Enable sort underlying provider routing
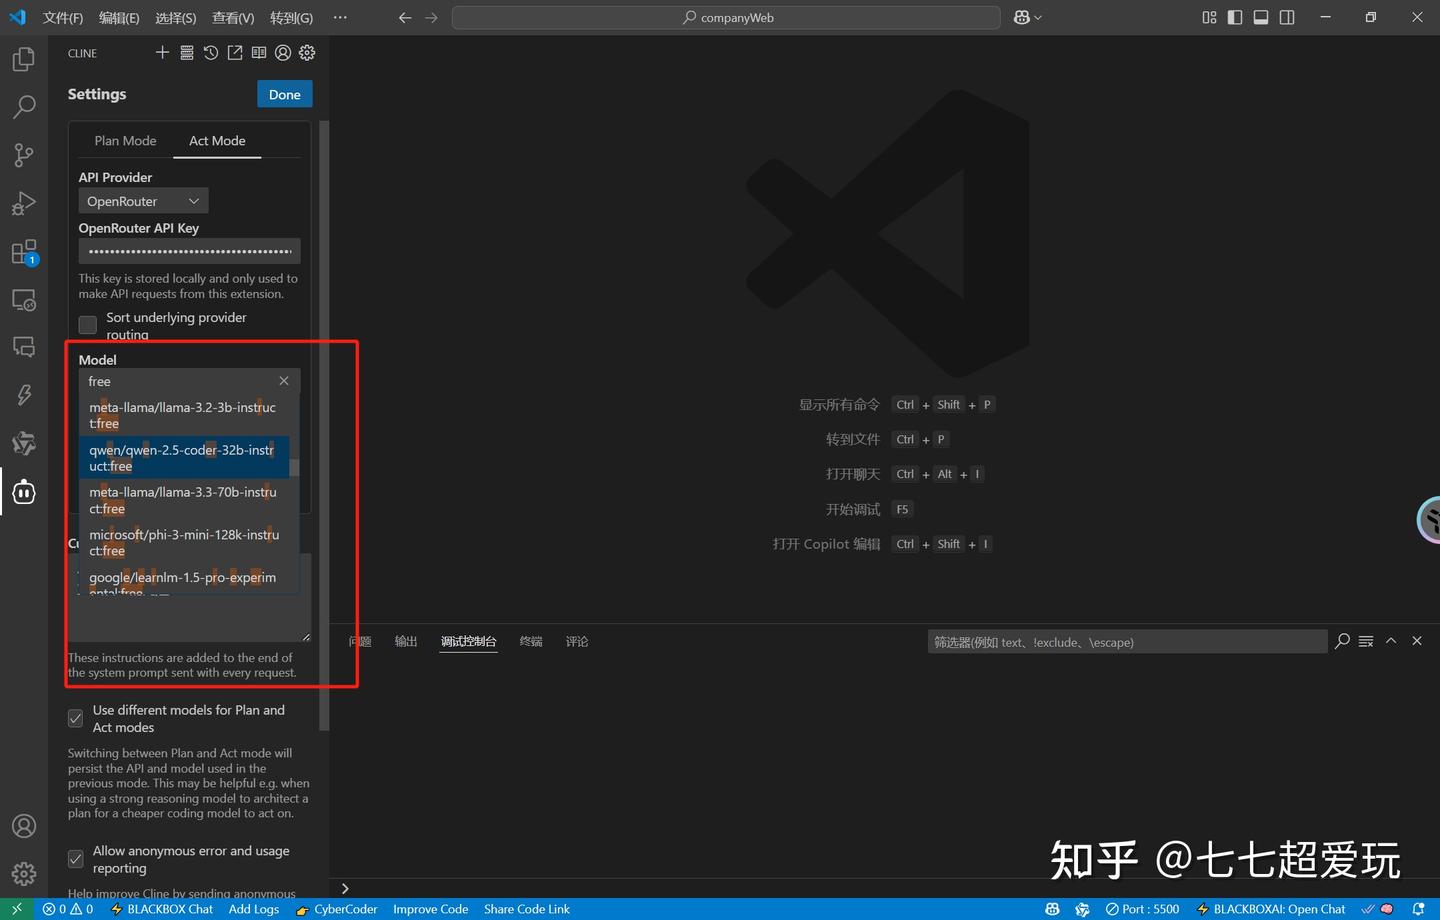This screenshot has height=920, width=1440. [87, 324]
